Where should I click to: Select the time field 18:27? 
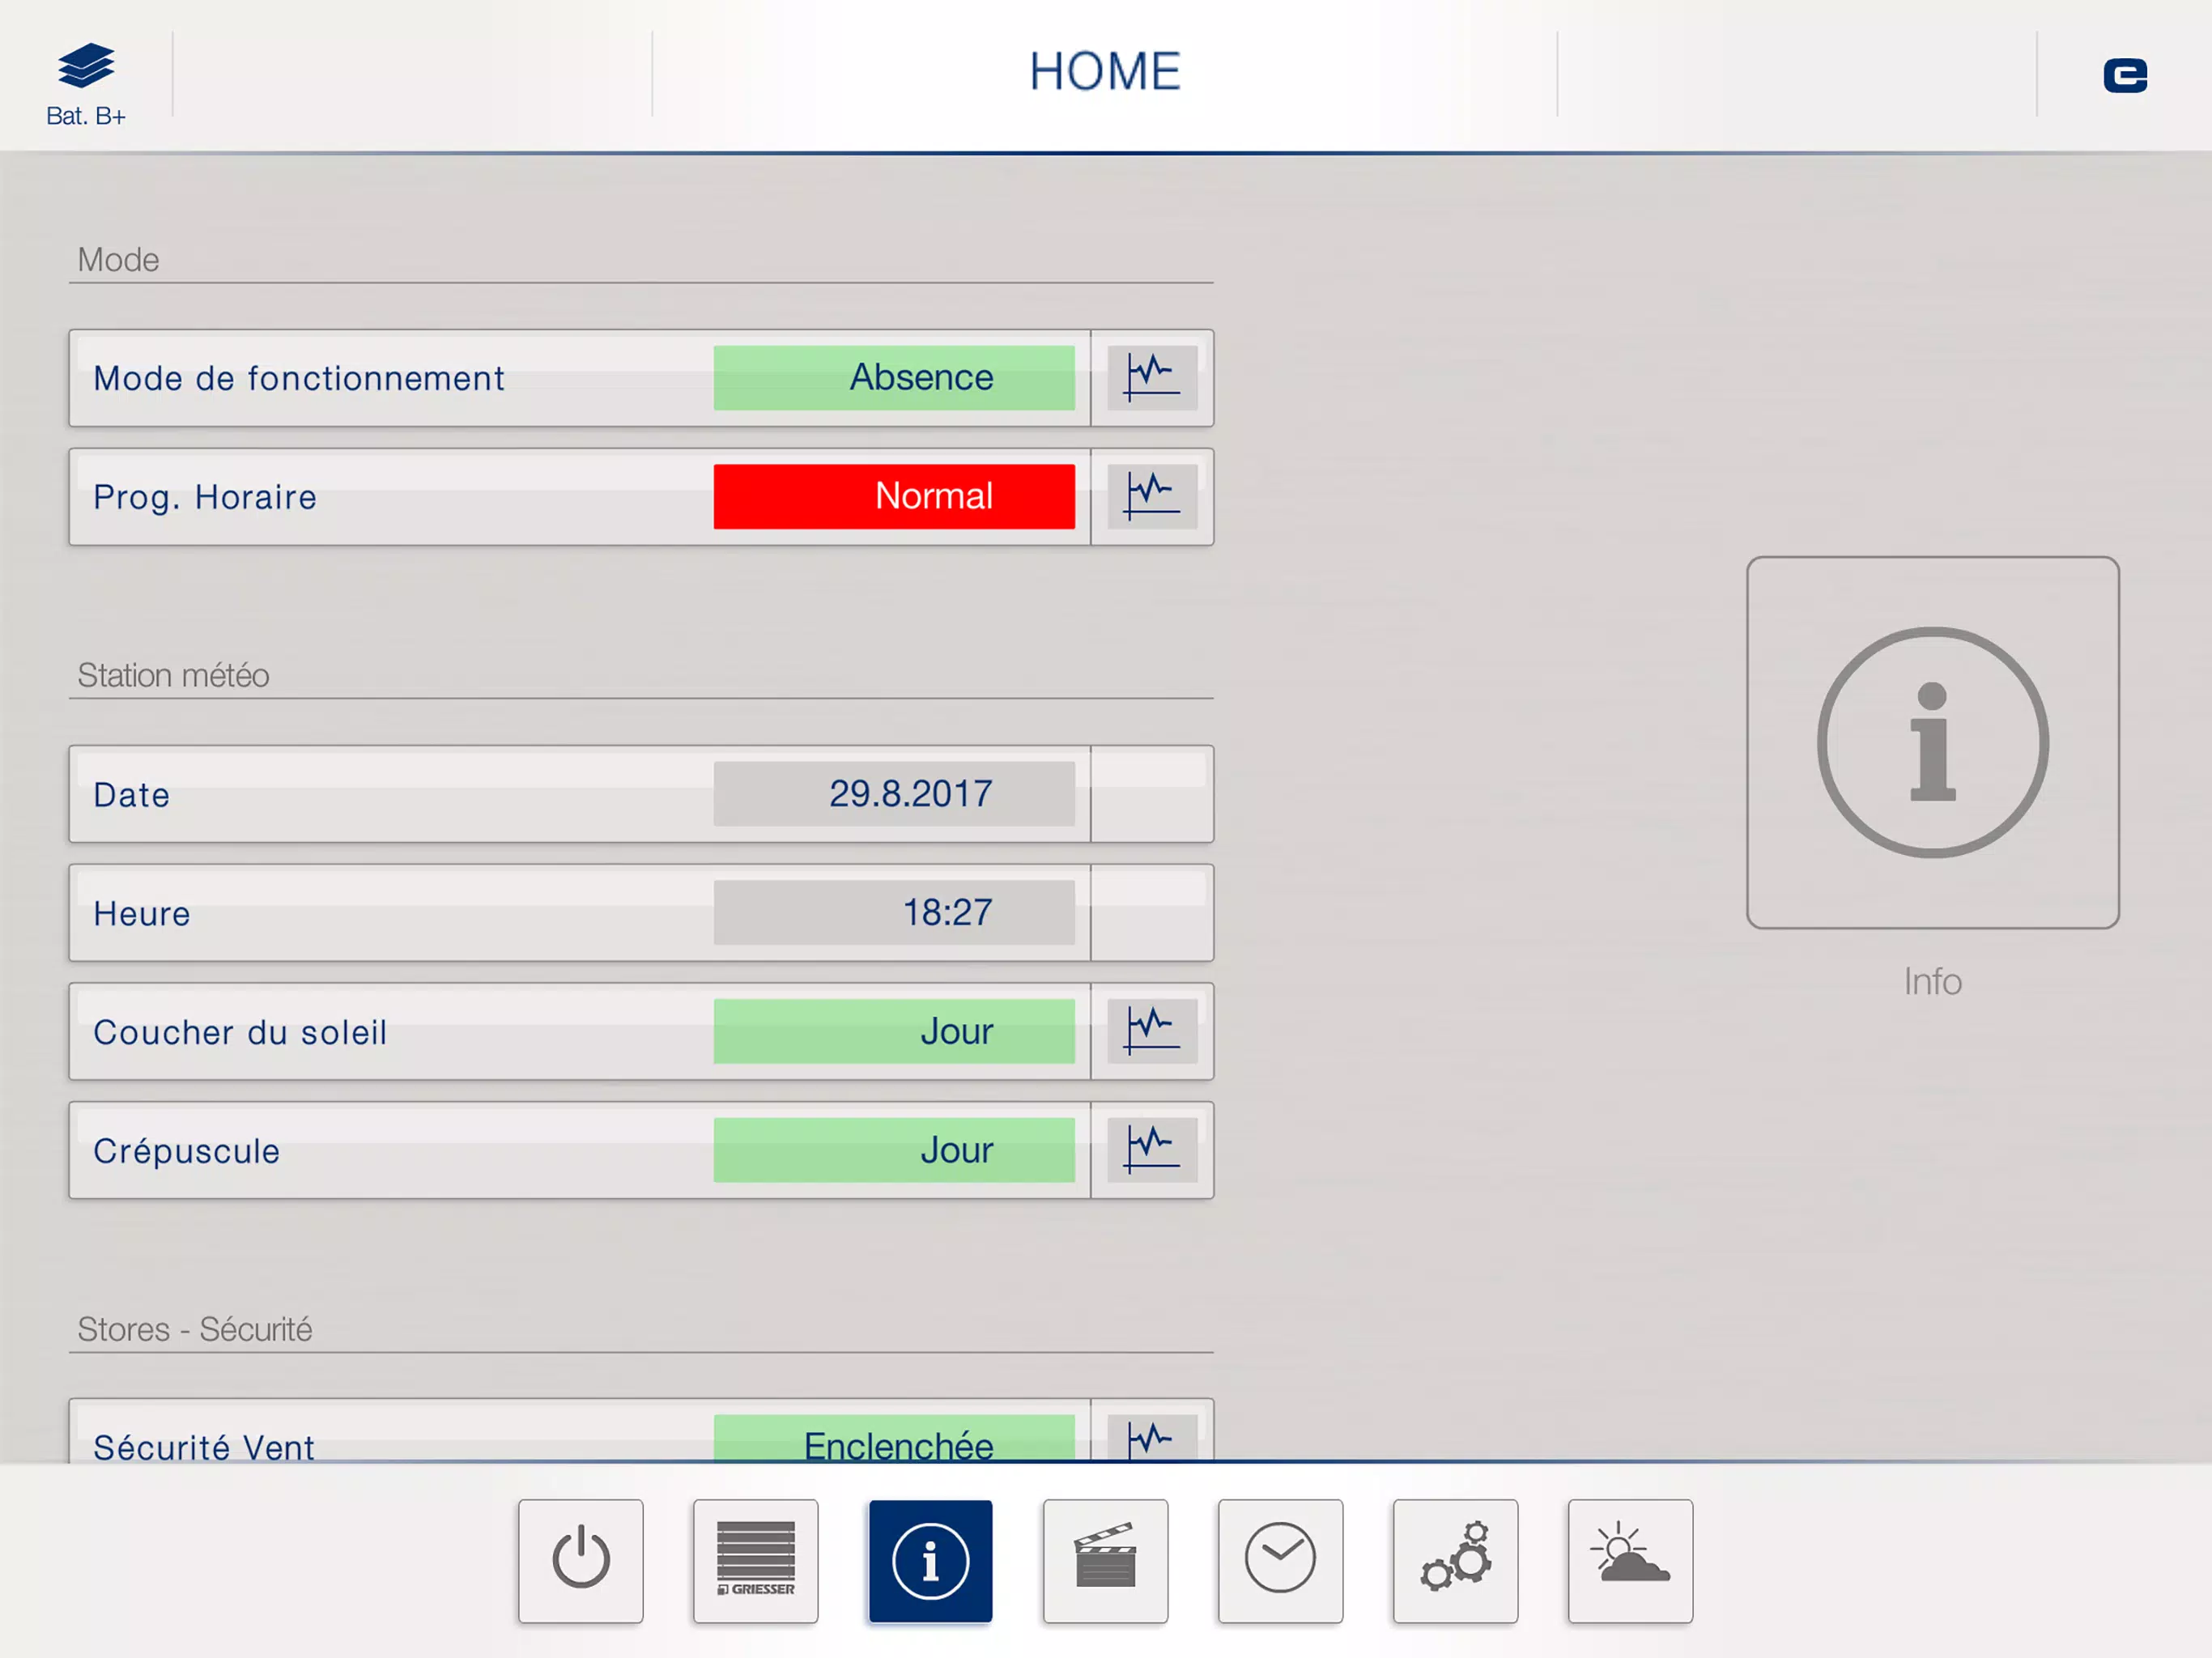(x=894, y=913)
